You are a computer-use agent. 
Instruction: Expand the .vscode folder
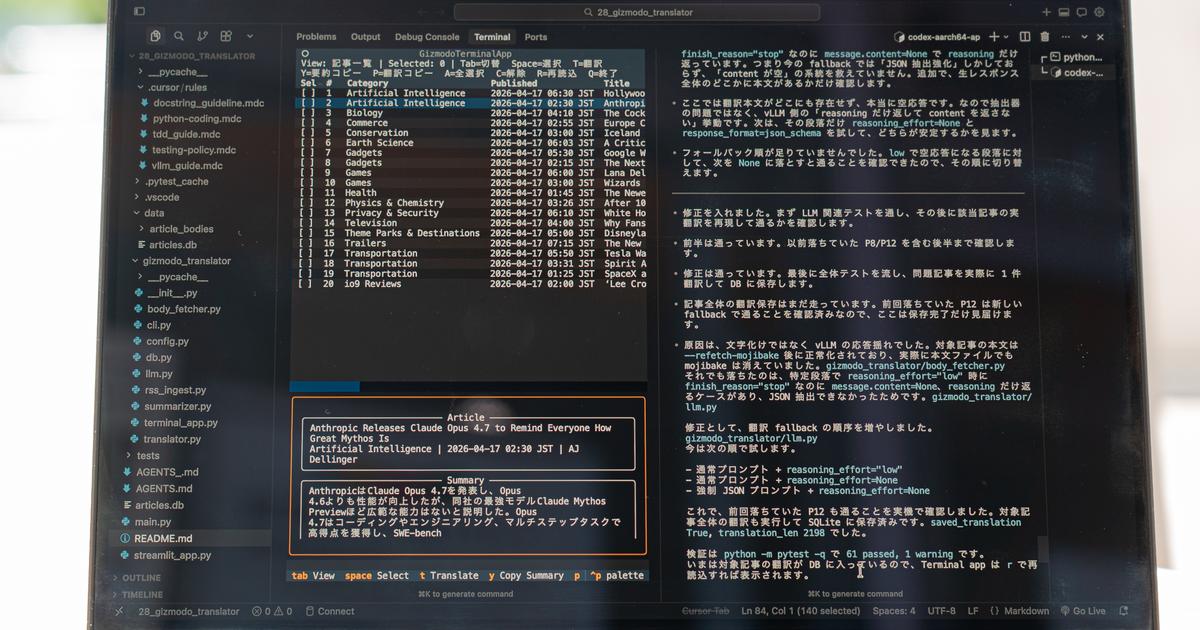(156, 197)
